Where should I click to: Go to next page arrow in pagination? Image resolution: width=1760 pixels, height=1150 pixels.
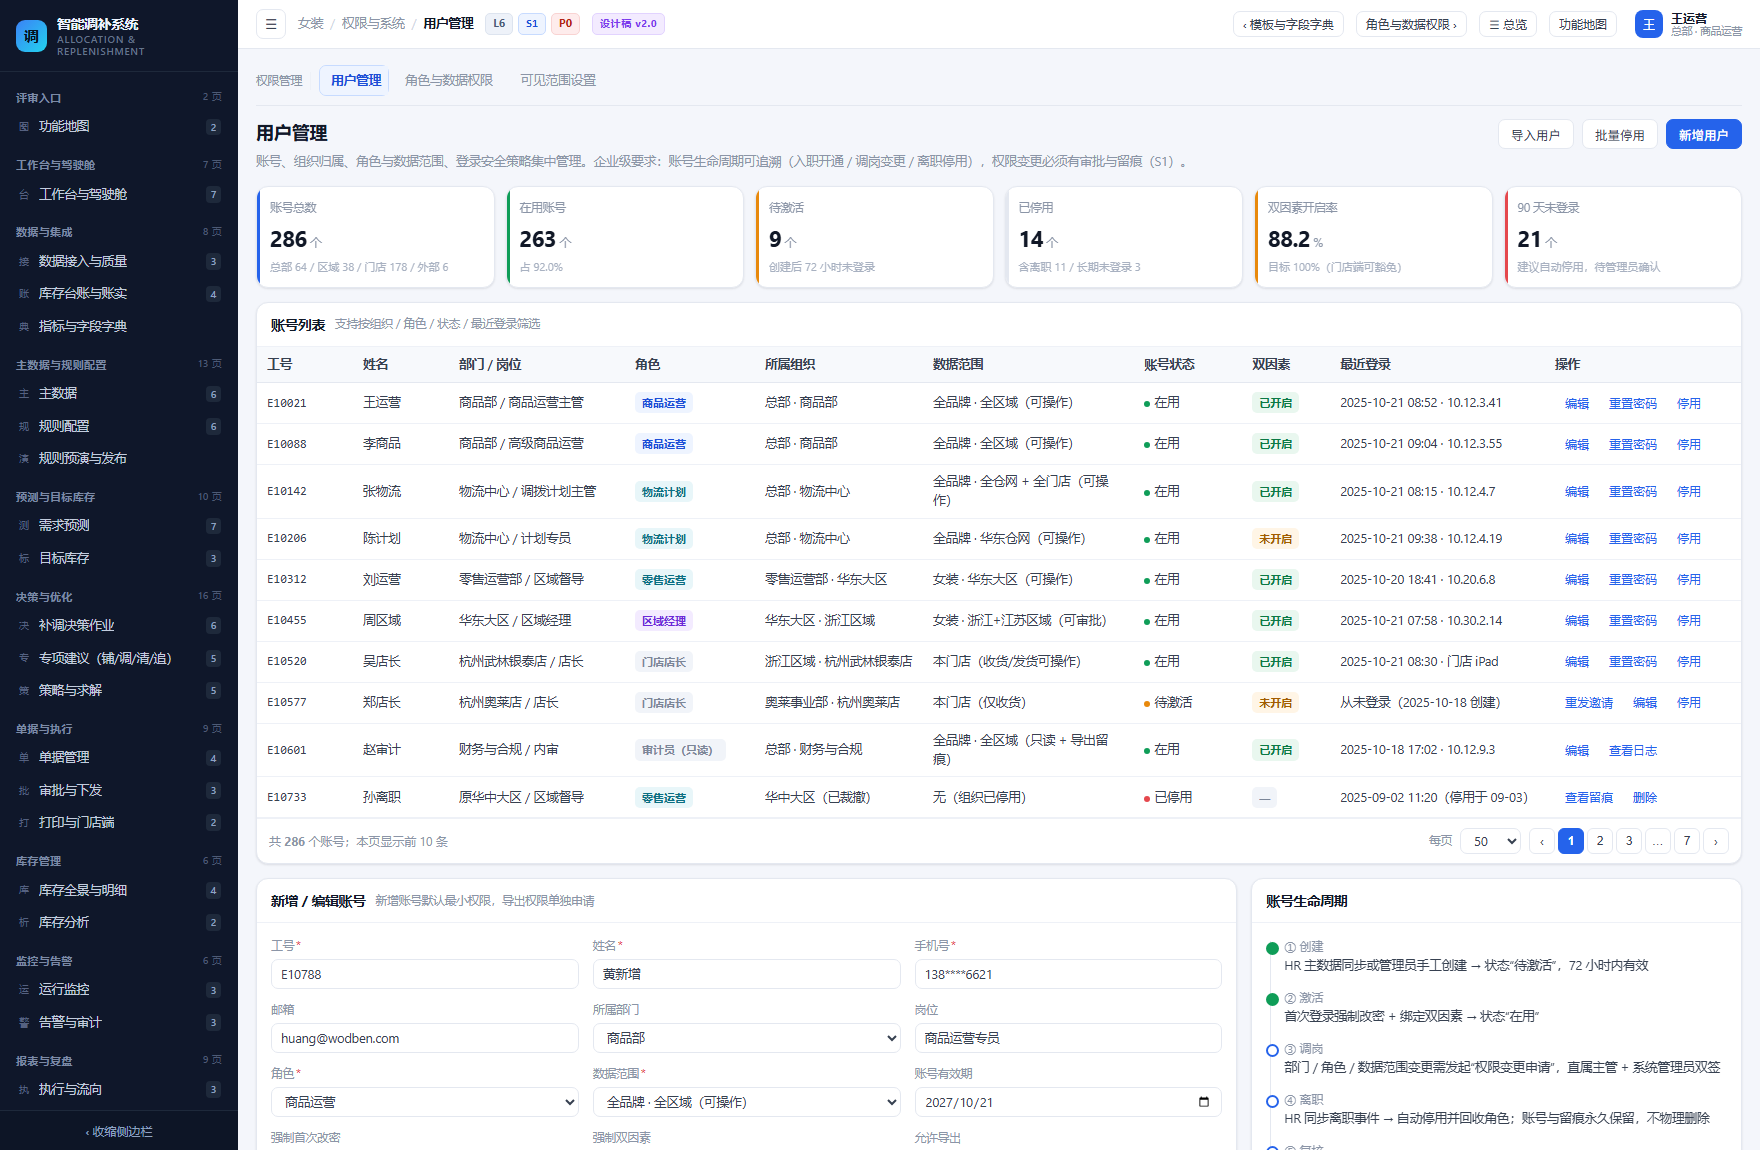pos(1716,841)
